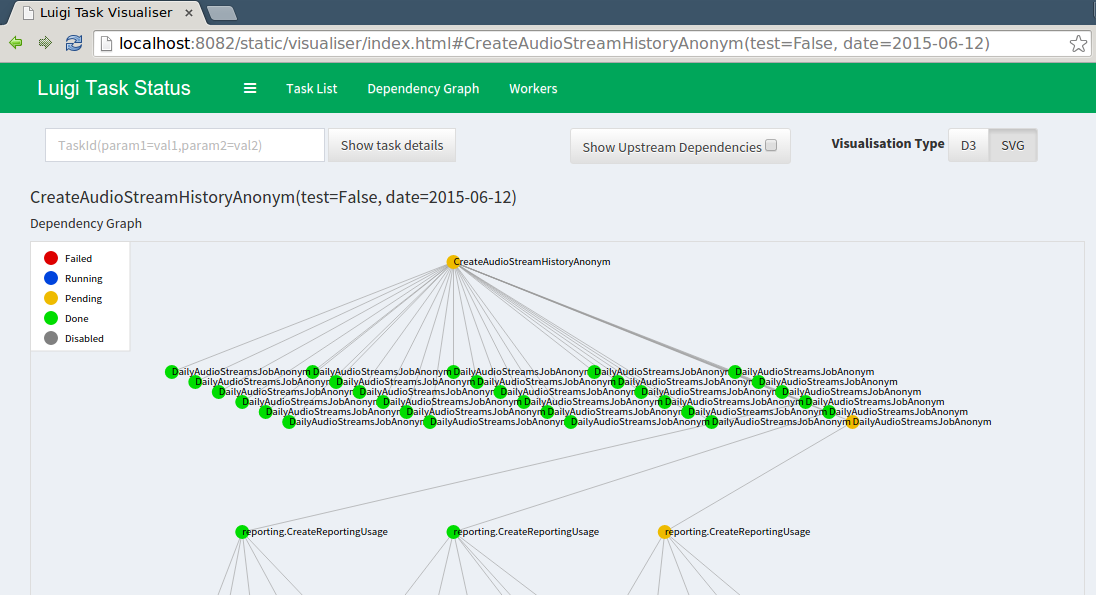Open the hamburger menu in the navbar
The height and width of the screenshot is (595, 1096).
249,88
